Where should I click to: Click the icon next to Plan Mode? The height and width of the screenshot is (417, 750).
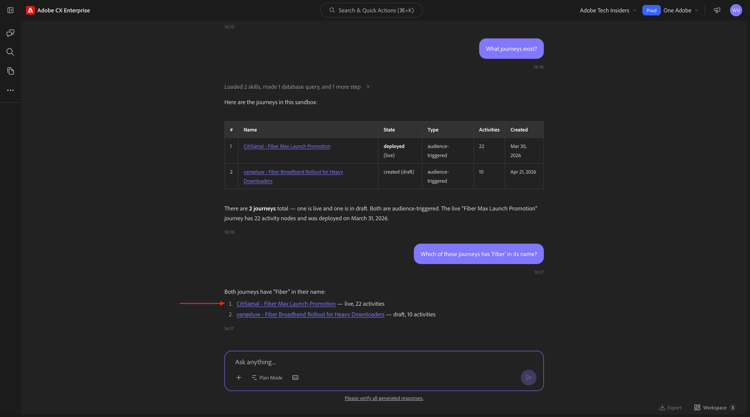[295, 378]
